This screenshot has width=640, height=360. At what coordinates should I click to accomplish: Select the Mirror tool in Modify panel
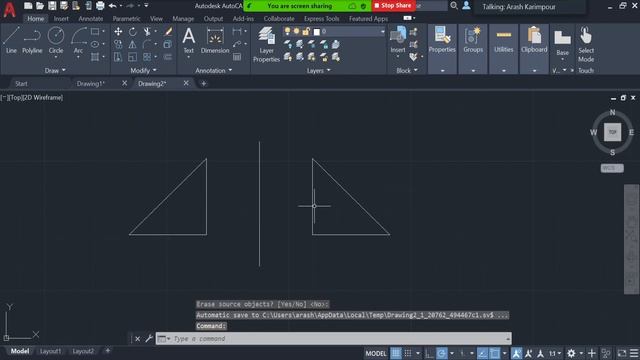tap(133, 44)
